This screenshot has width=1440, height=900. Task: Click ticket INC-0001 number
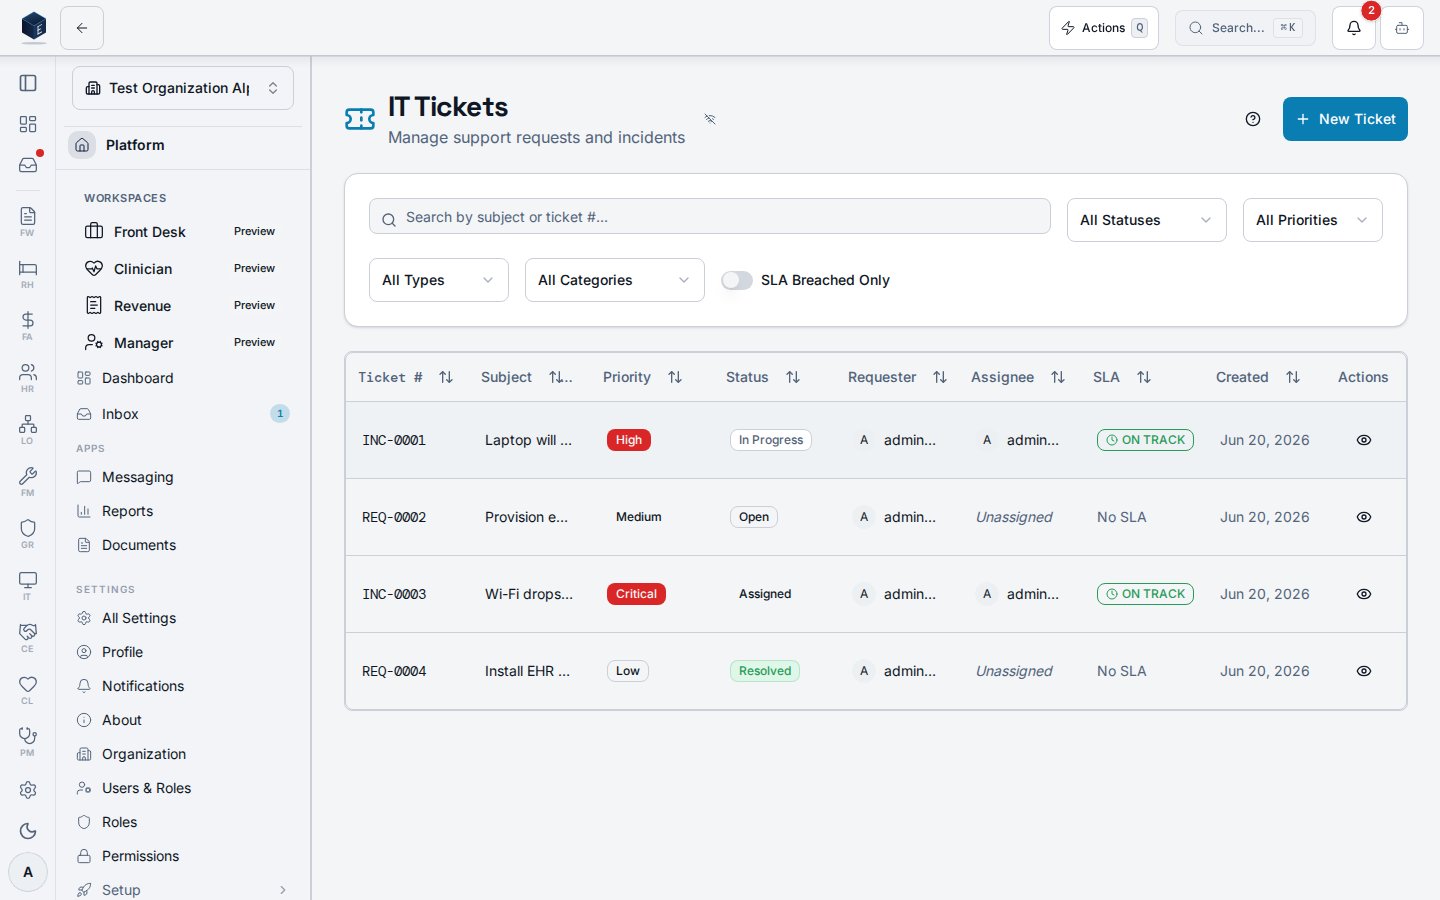[x=394, y=440]
